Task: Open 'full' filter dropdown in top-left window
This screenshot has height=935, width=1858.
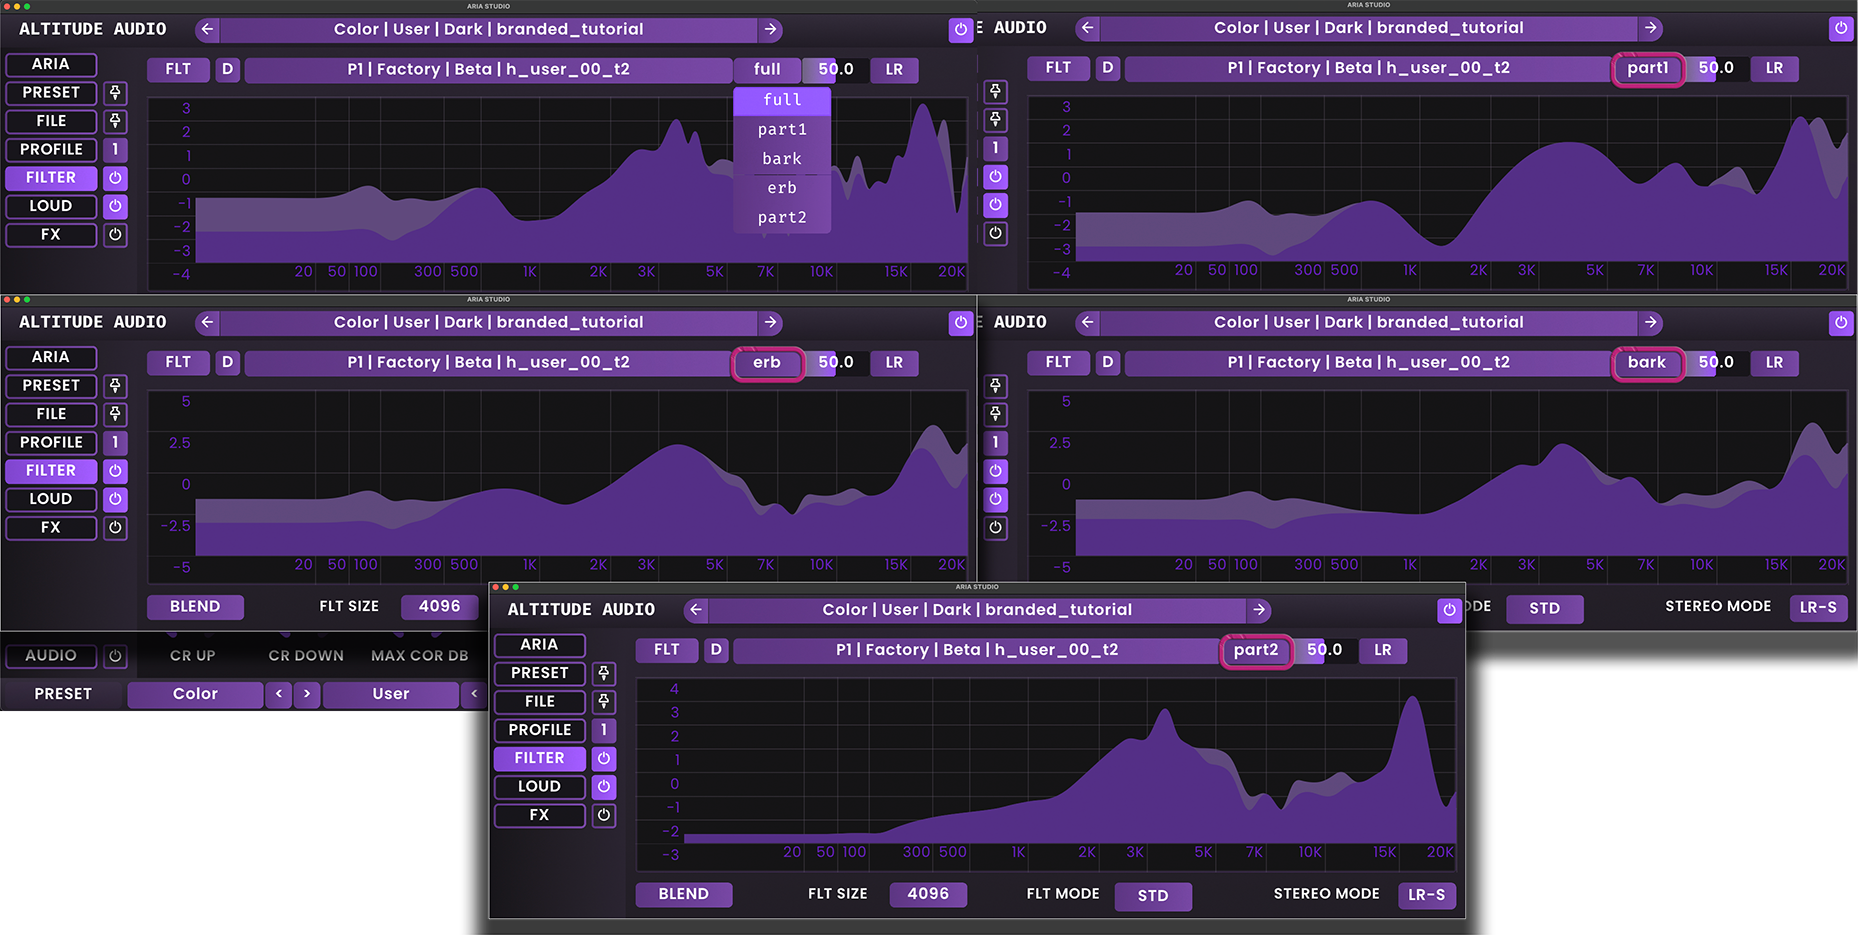Action: pyautogui.click(x=767, y=69)
